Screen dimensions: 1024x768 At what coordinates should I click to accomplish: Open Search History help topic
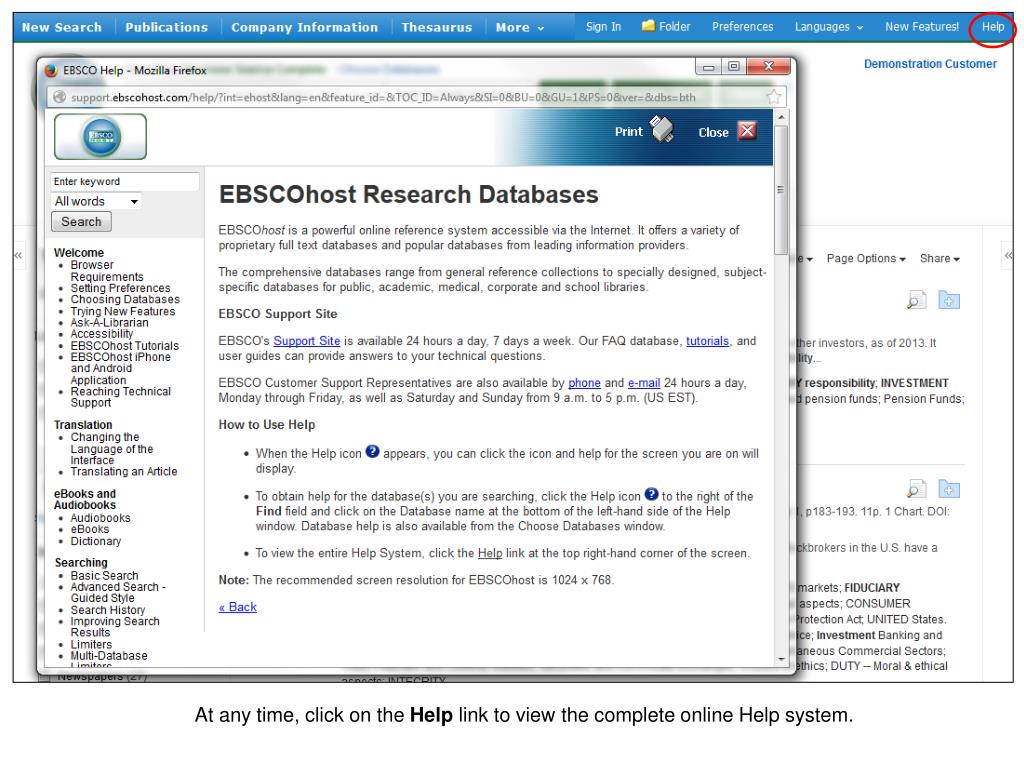108,610
